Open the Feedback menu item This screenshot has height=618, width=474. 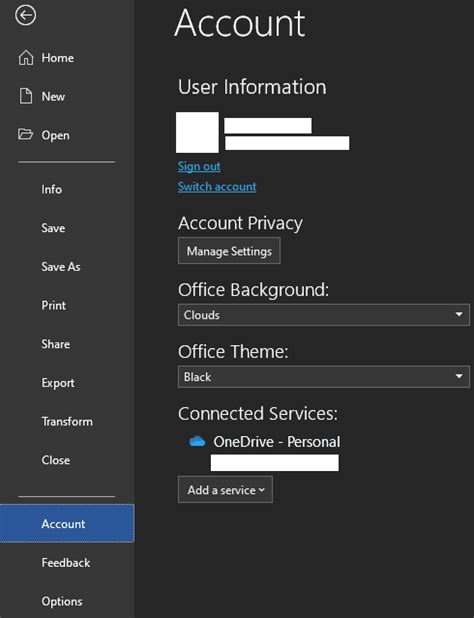(x=67, y=563)
